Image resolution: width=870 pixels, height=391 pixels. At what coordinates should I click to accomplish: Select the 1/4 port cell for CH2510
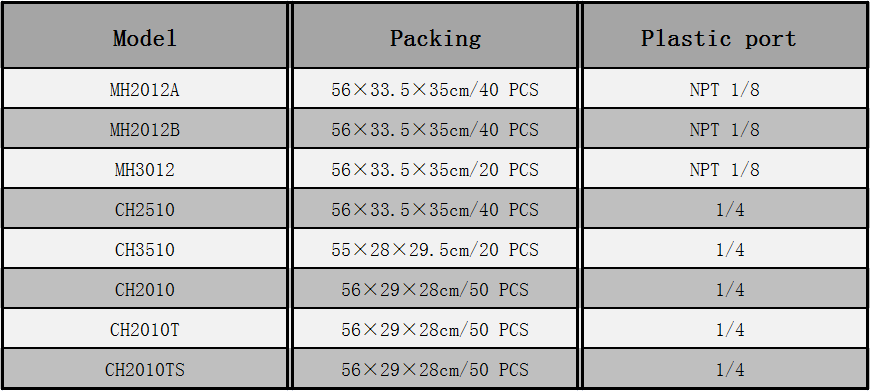(725, 209)
